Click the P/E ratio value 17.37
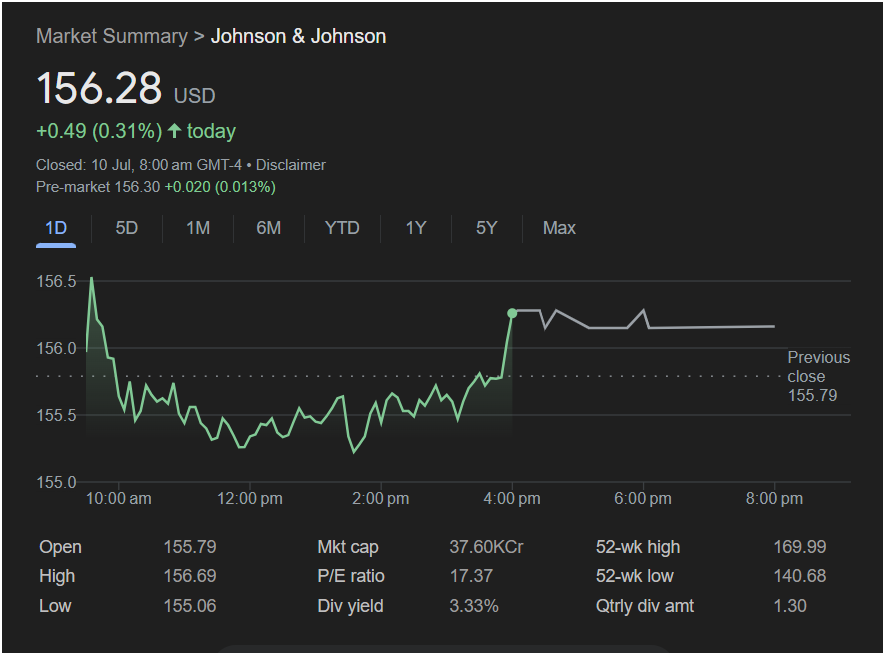 click(x=471, y=576)
